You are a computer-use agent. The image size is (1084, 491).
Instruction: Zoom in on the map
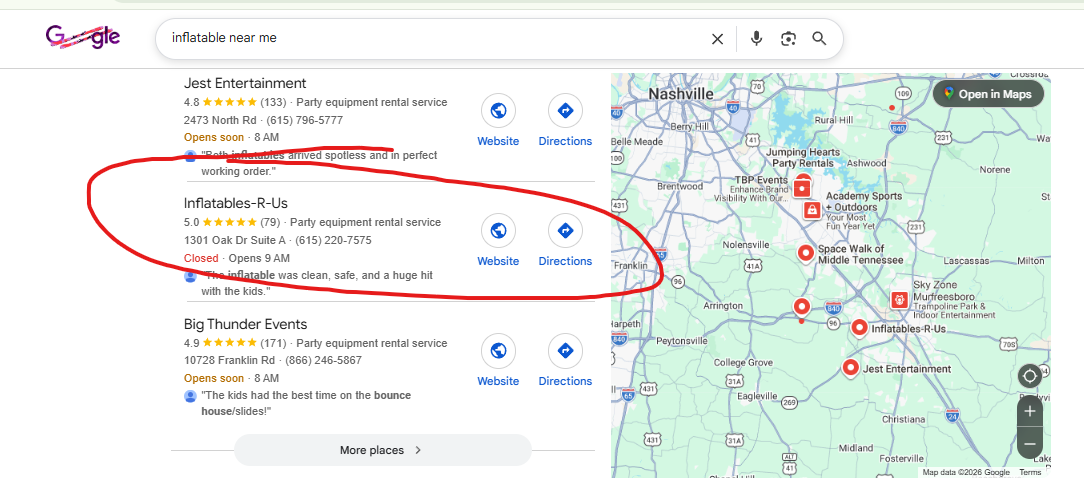pyautogui.click(x=1030, y=411)
